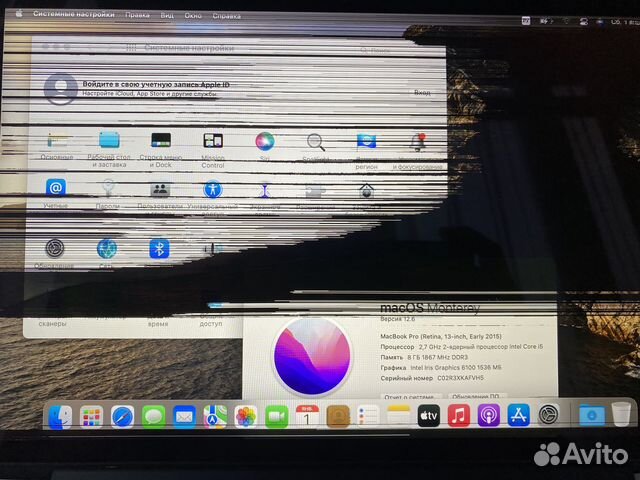640x480 pixels.
Task: Open the Siri preferences pane
Action: click(264, 146)
